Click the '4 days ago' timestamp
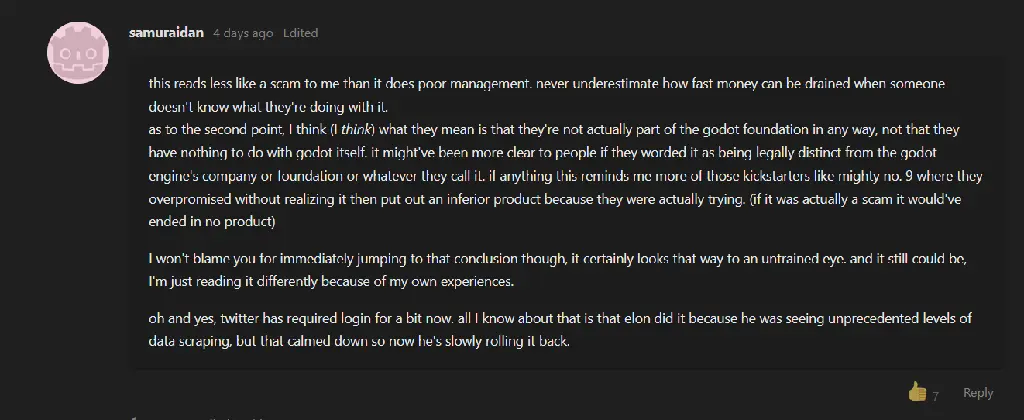 click(243, 33)
